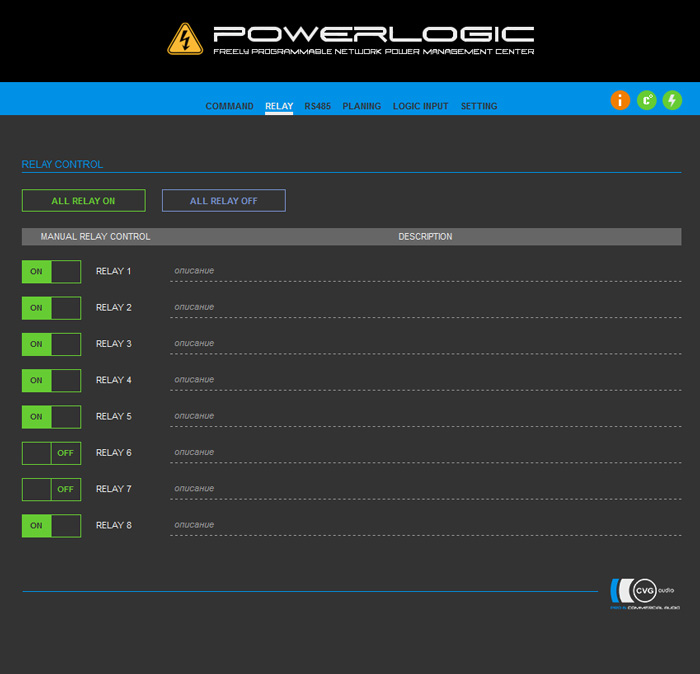Viewport: 700px width, 674px height.
Task: Switch off Relay 3
Action: (51, 344)
